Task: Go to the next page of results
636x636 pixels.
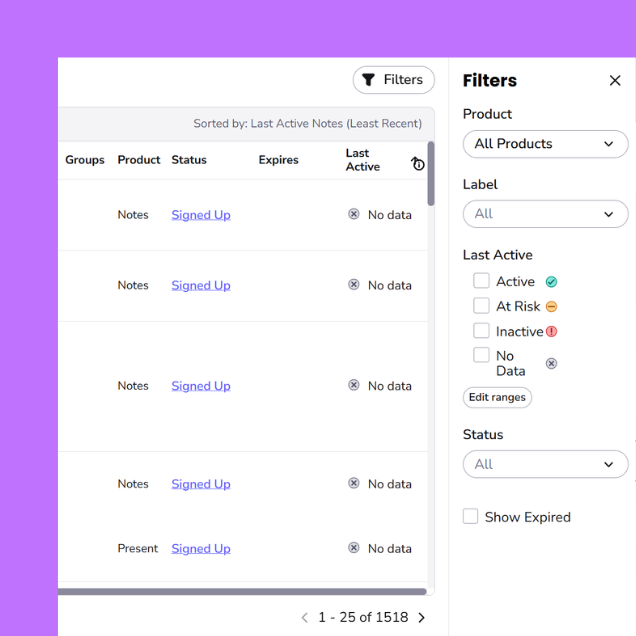Action: [422, 617]
